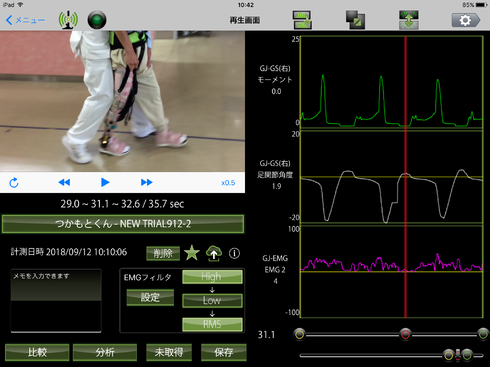The height and width of the screenshot is (367, 490).
Task: Click the 計測日時 2018/09/12 10:10:06 text
Action: [69, 252]
